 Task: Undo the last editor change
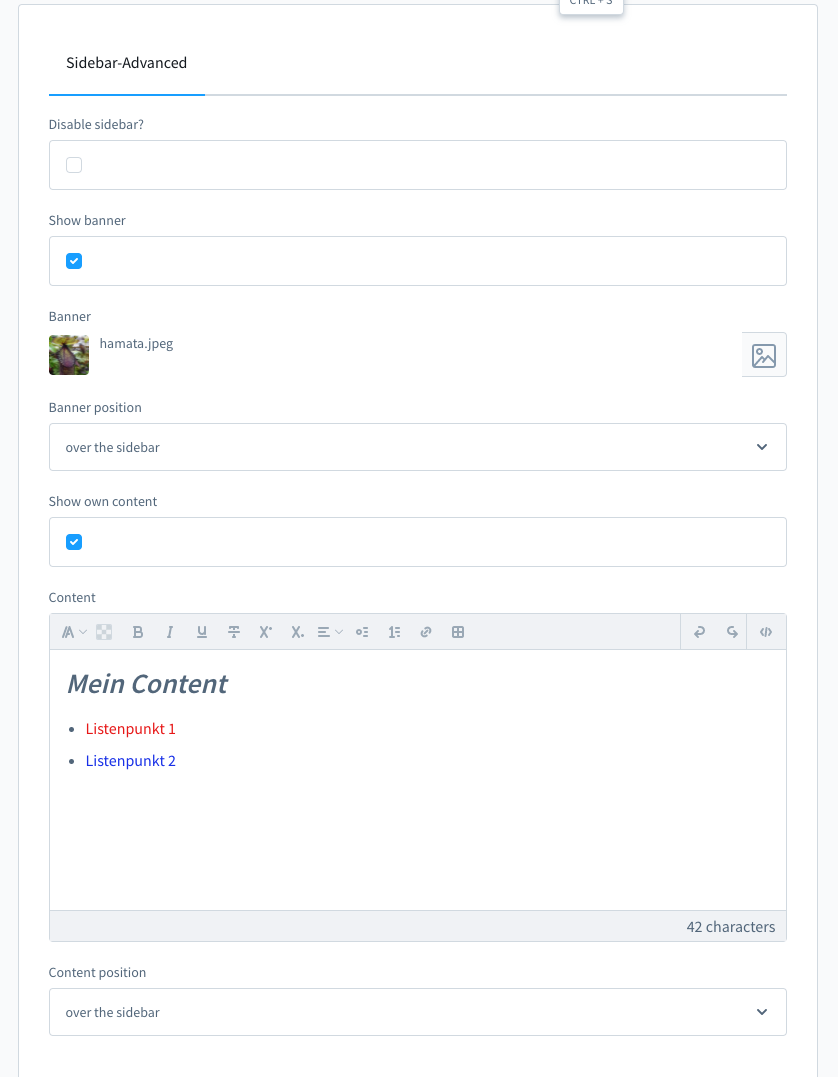699,632
